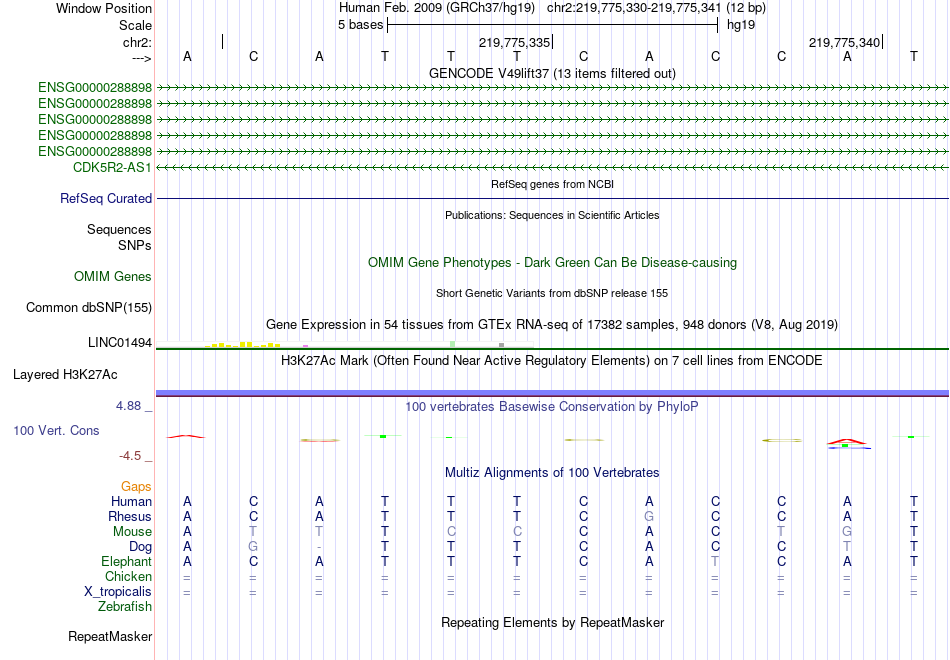Image resolution: width=950 pixels, height=660 pixels.
Task: Click the SNPs track label
Action: 135,245
